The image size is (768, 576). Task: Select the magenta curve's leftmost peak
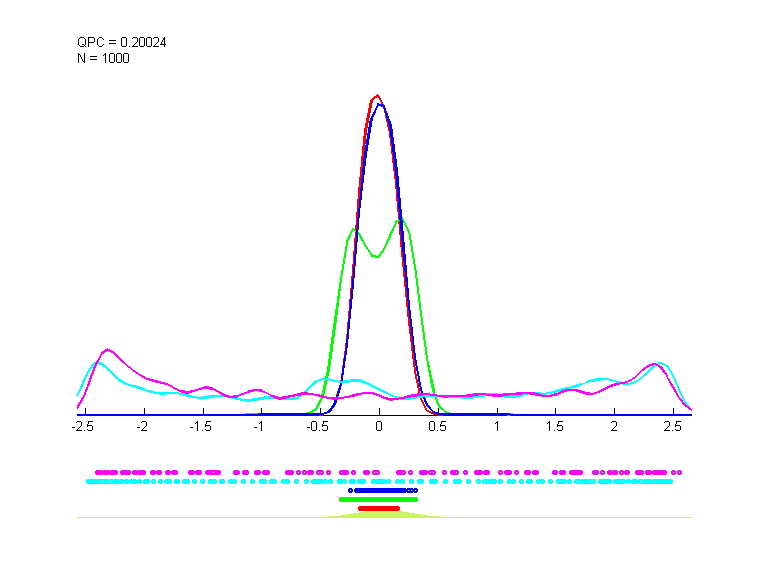point(107,350)
